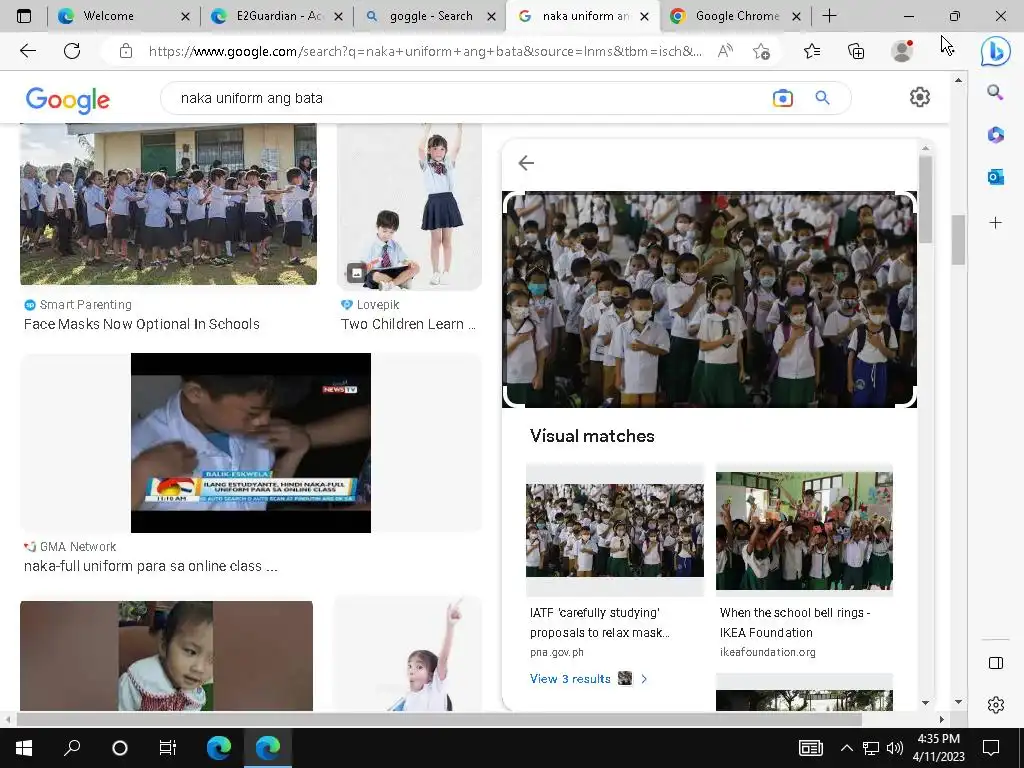Open a new browser tab
The image size is (1024, 768).
point(829,16)
